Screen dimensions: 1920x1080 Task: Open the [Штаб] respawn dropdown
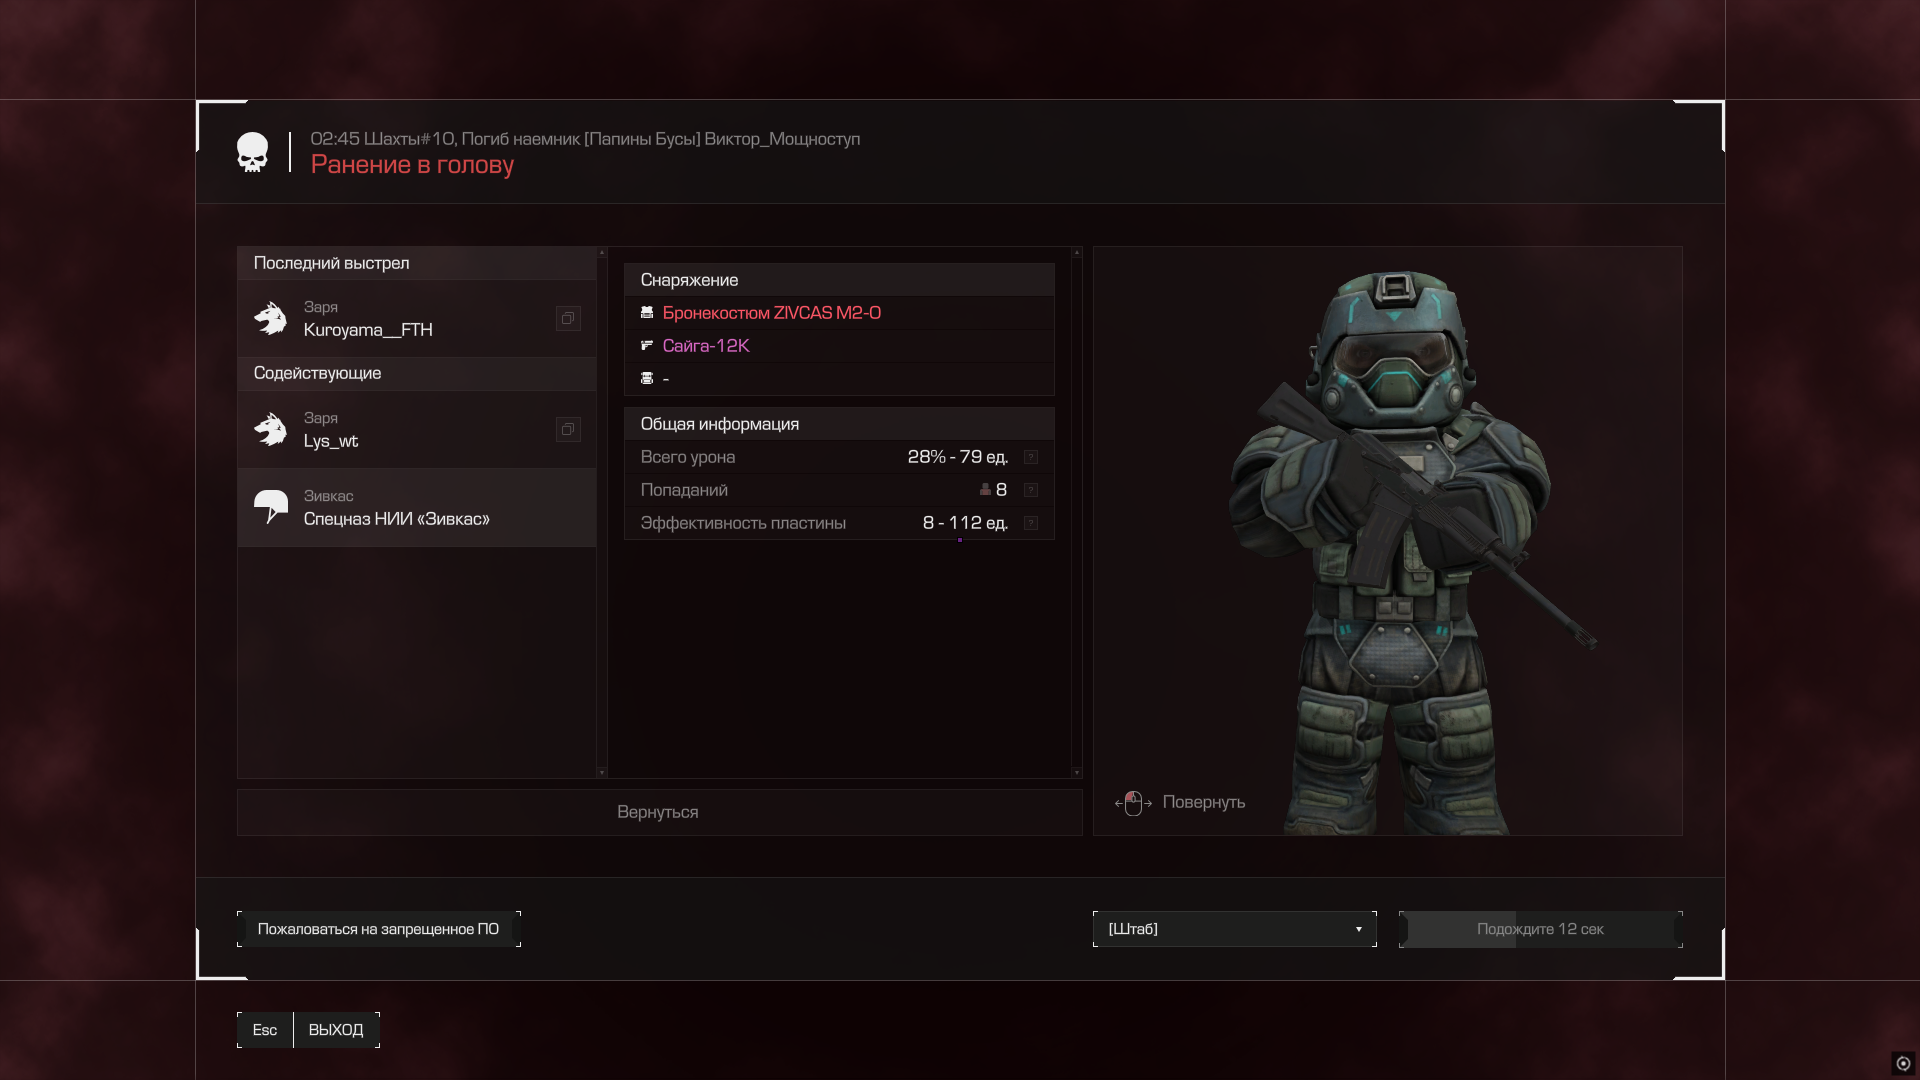[1233, 929]
